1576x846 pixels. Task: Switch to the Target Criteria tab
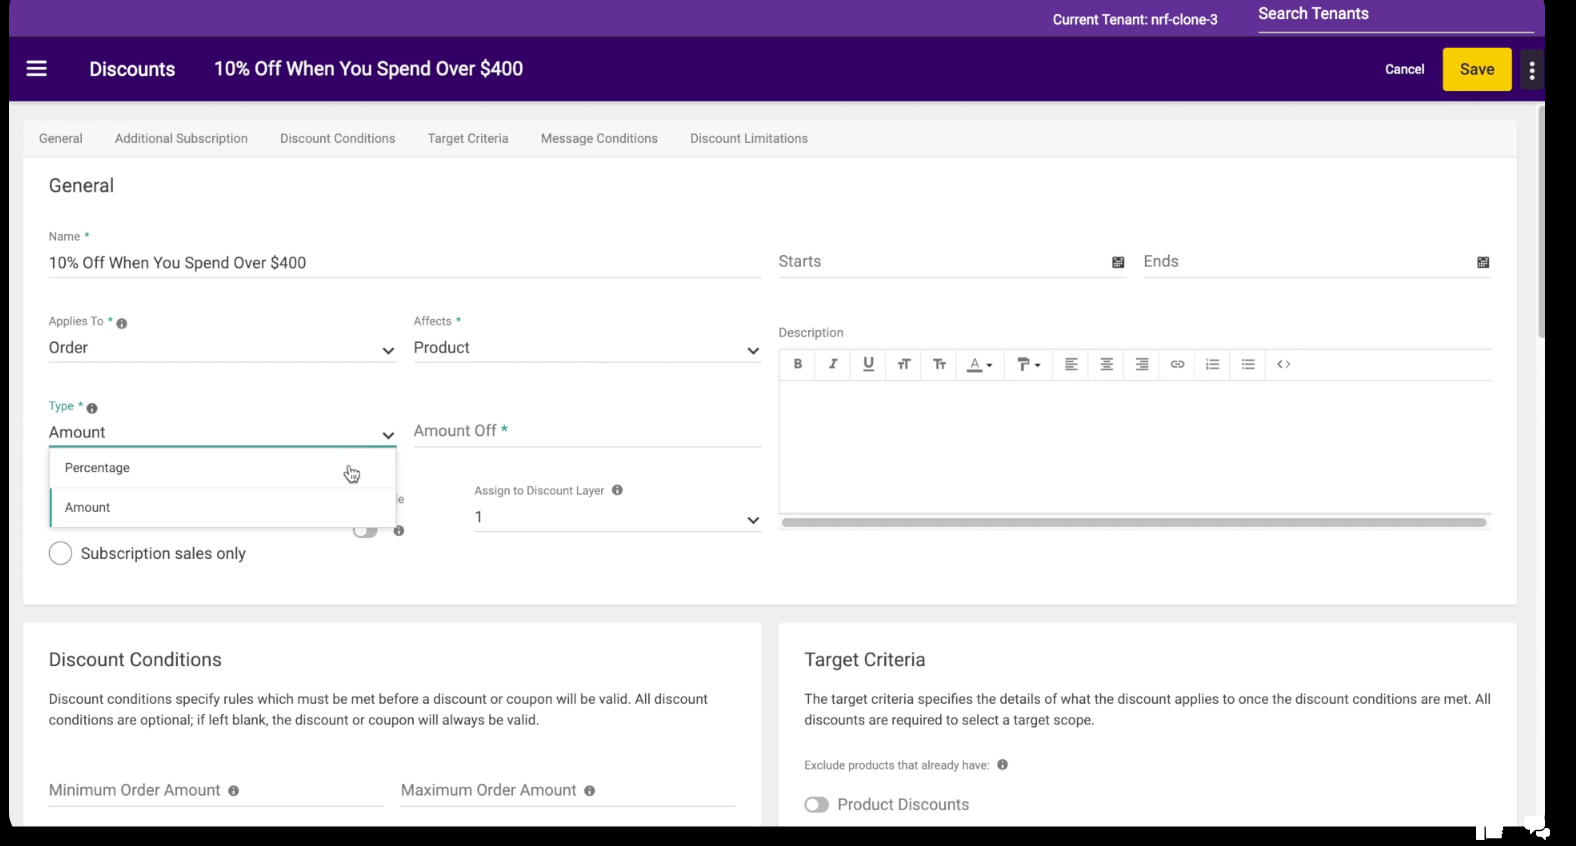click(467, 139)
